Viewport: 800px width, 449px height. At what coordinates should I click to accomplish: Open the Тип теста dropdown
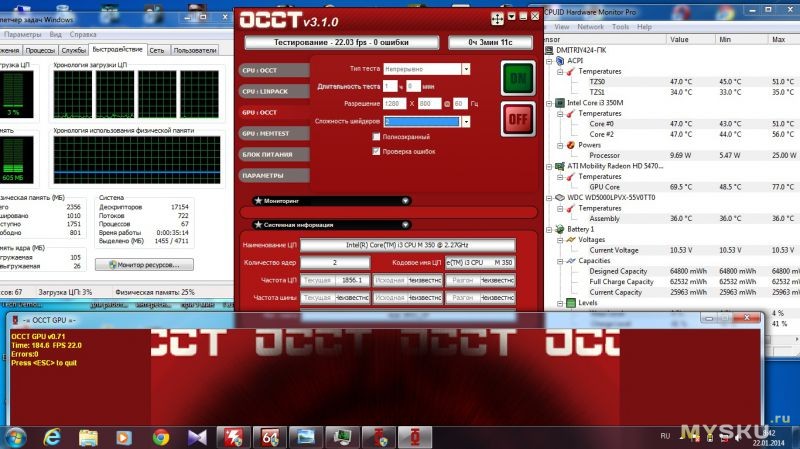(x=466, y=69)
